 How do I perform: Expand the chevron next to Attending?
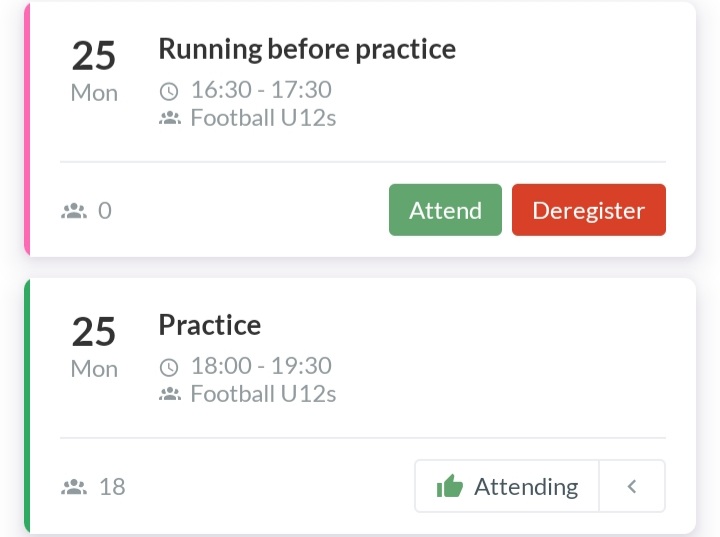632,486
